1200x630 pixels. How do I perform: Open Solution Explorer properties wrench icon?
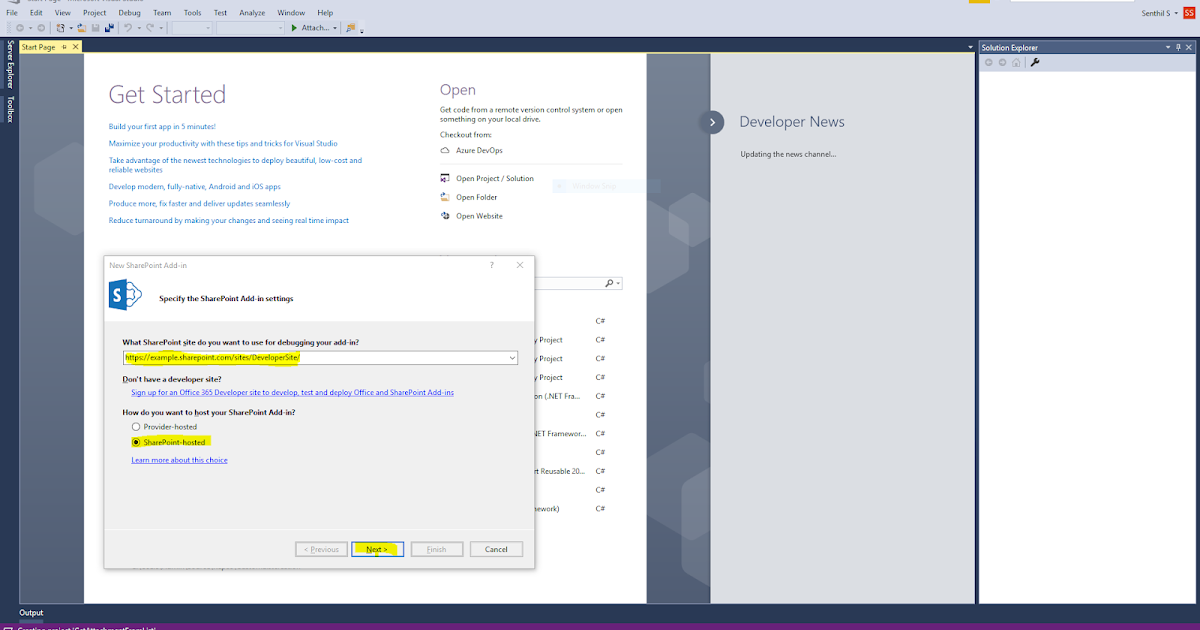pyautogui.click(x=1035, y=62)
